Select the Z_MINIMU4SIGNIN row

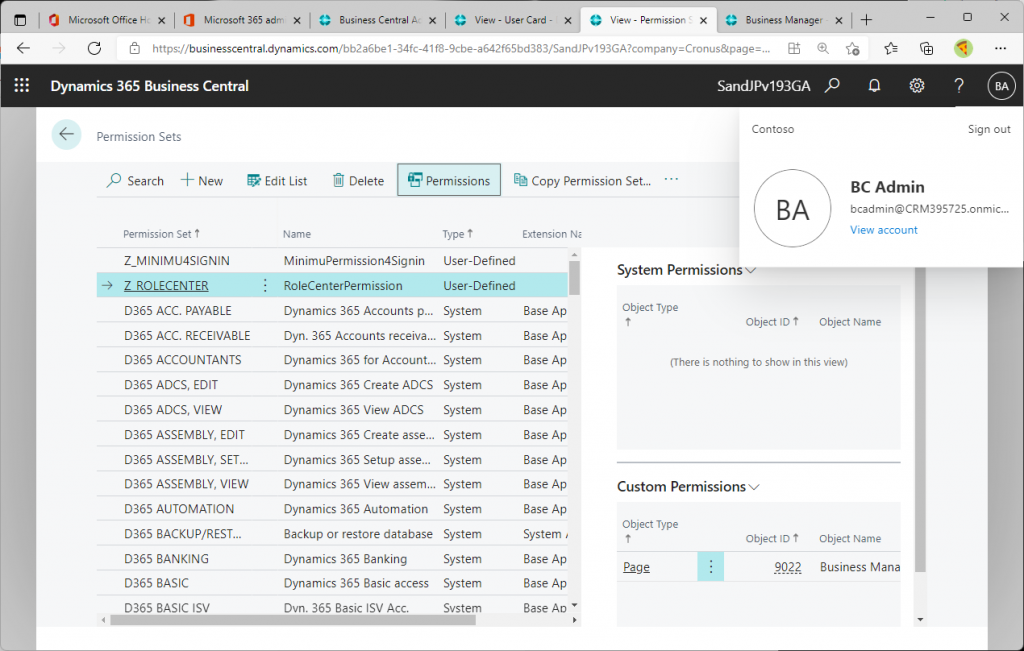pos(332,261)
